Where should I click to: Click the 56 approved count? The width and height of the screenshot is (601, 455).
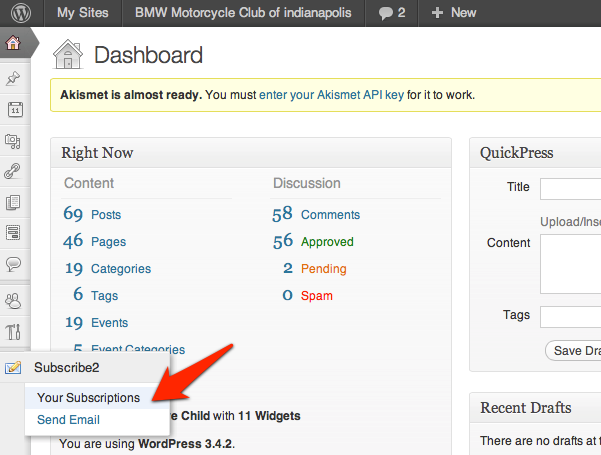283,241
